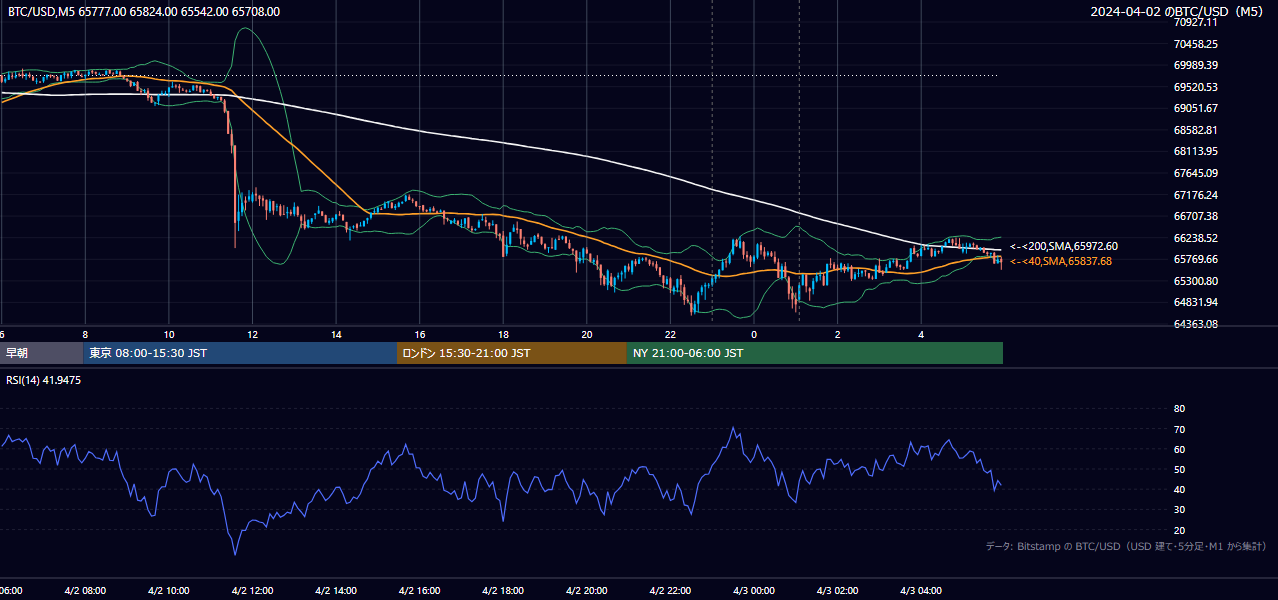The width and height of the screenshot is (1278, 600).
Task: Select the NY 21:00-06:00 JST session bar
Action: pyautogui.click(x=815, y=353)
